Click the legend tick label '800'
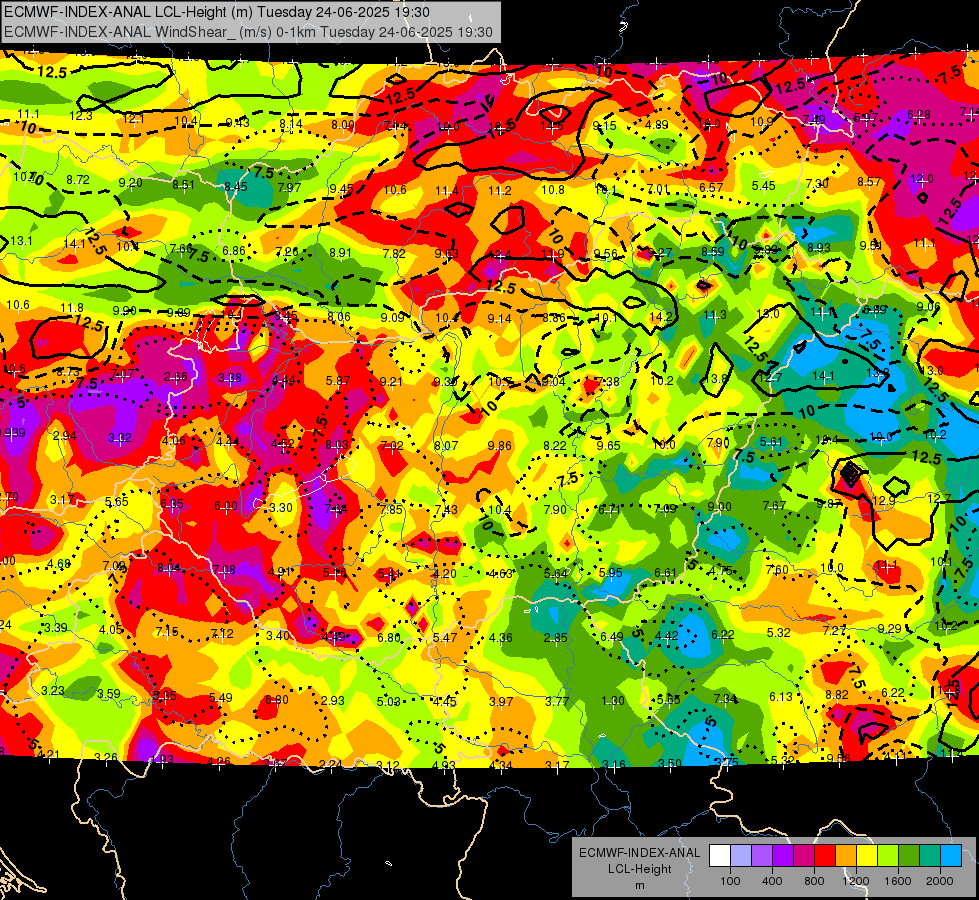979x900 pixels. 814,881
